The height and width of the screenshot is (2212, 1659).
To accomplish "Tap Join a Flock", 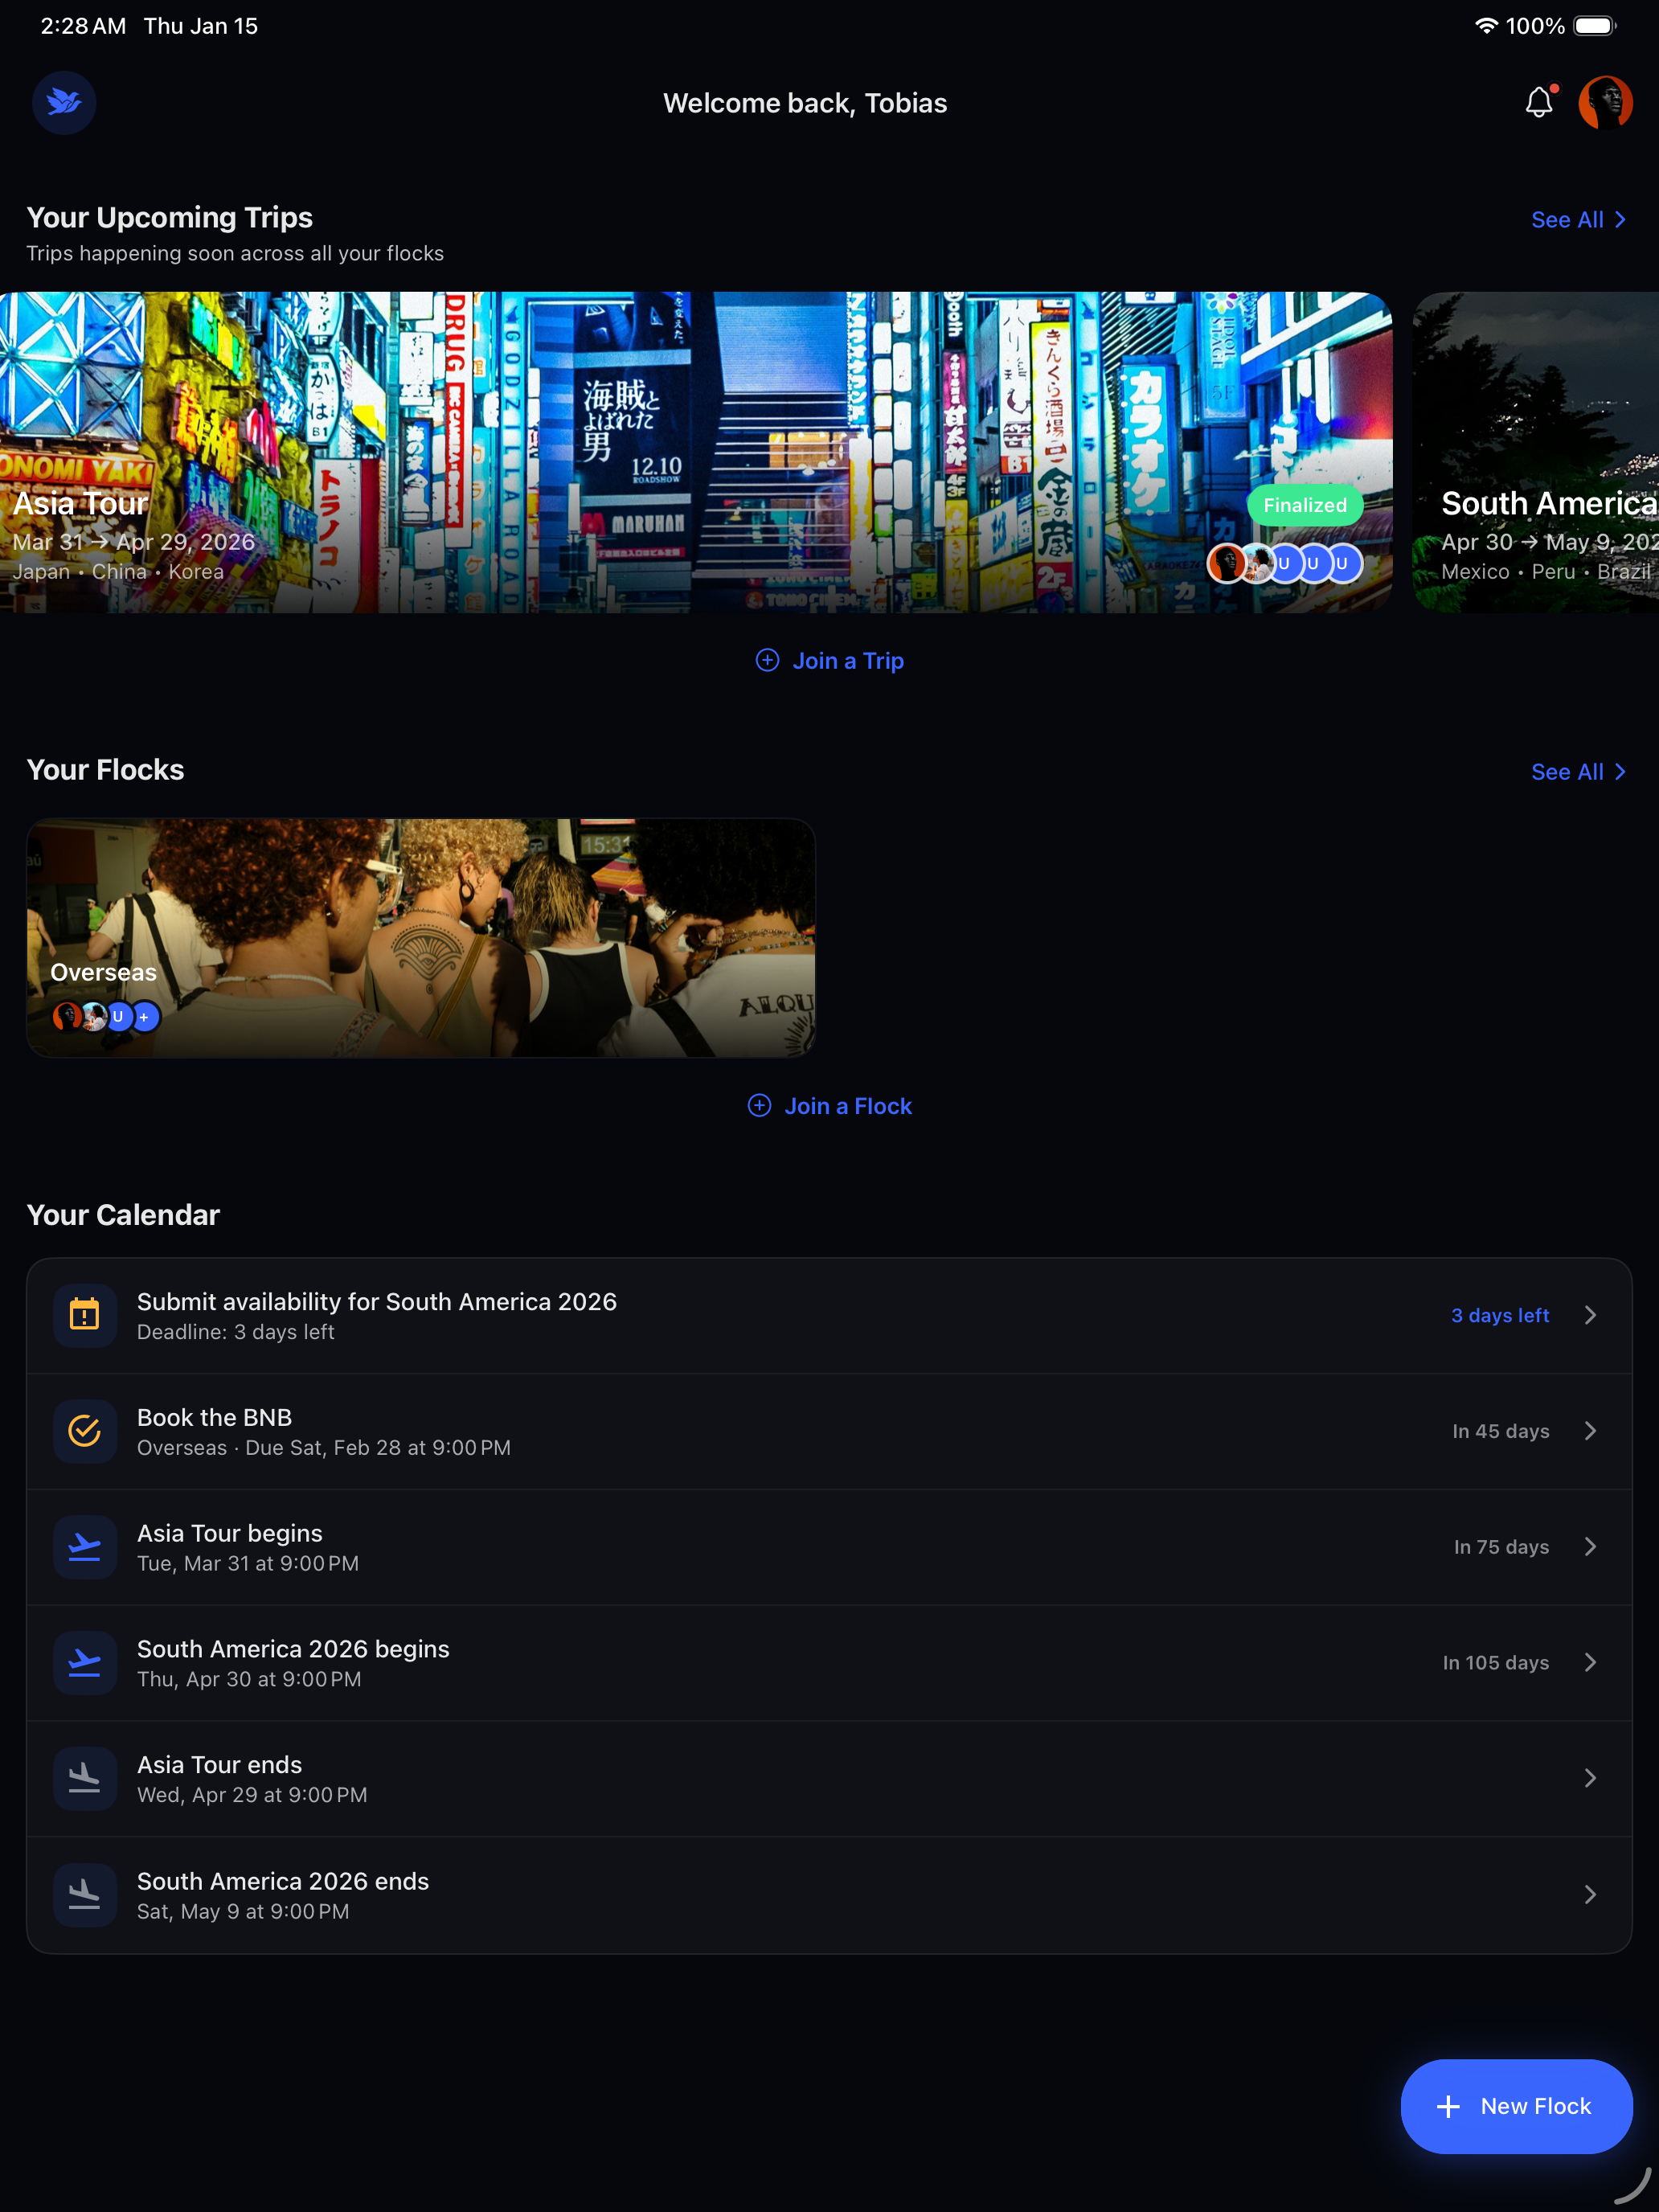I will click(829, 1106).
